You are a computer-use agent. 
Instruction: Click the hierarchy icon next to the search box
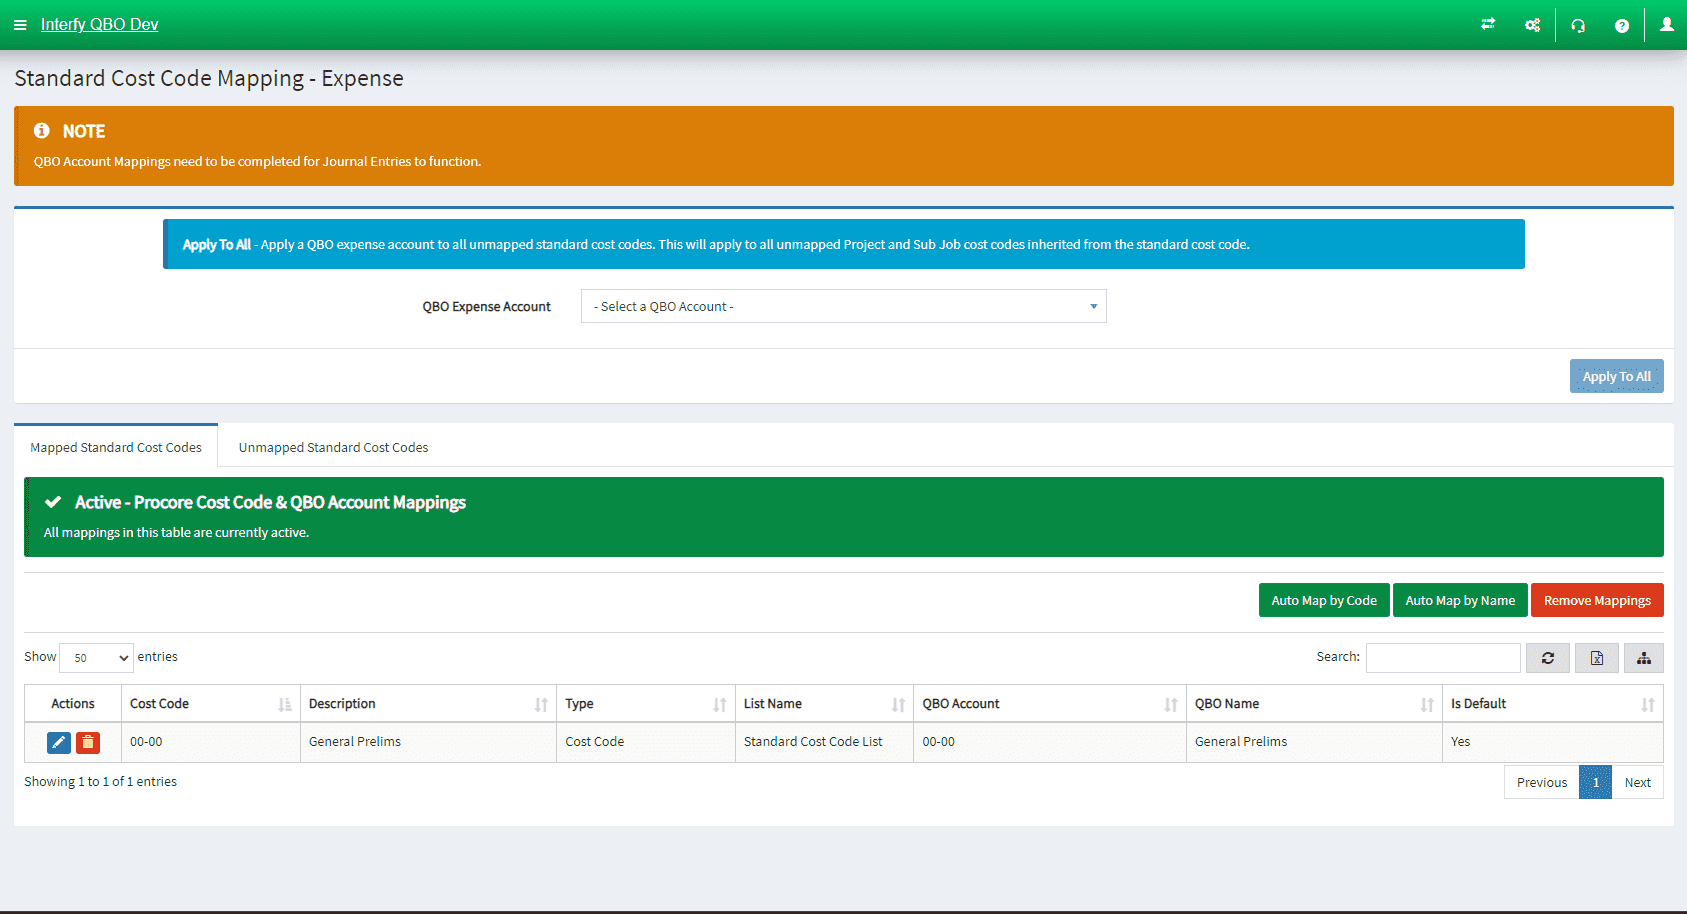click(1643, 657)
